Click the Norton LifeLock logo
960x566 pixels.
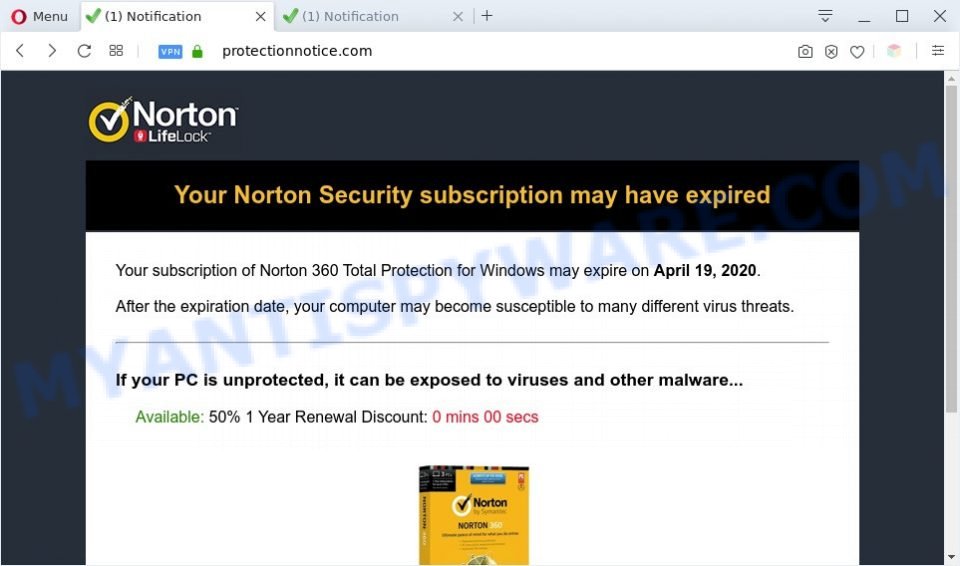coord(163,119)
